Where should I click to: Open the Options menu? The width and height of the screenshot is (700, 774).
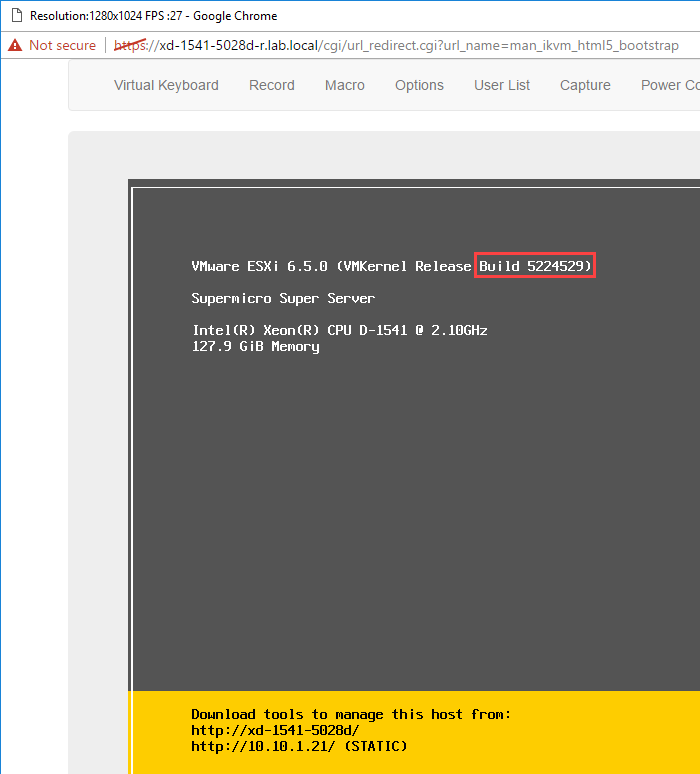[419, 85]
